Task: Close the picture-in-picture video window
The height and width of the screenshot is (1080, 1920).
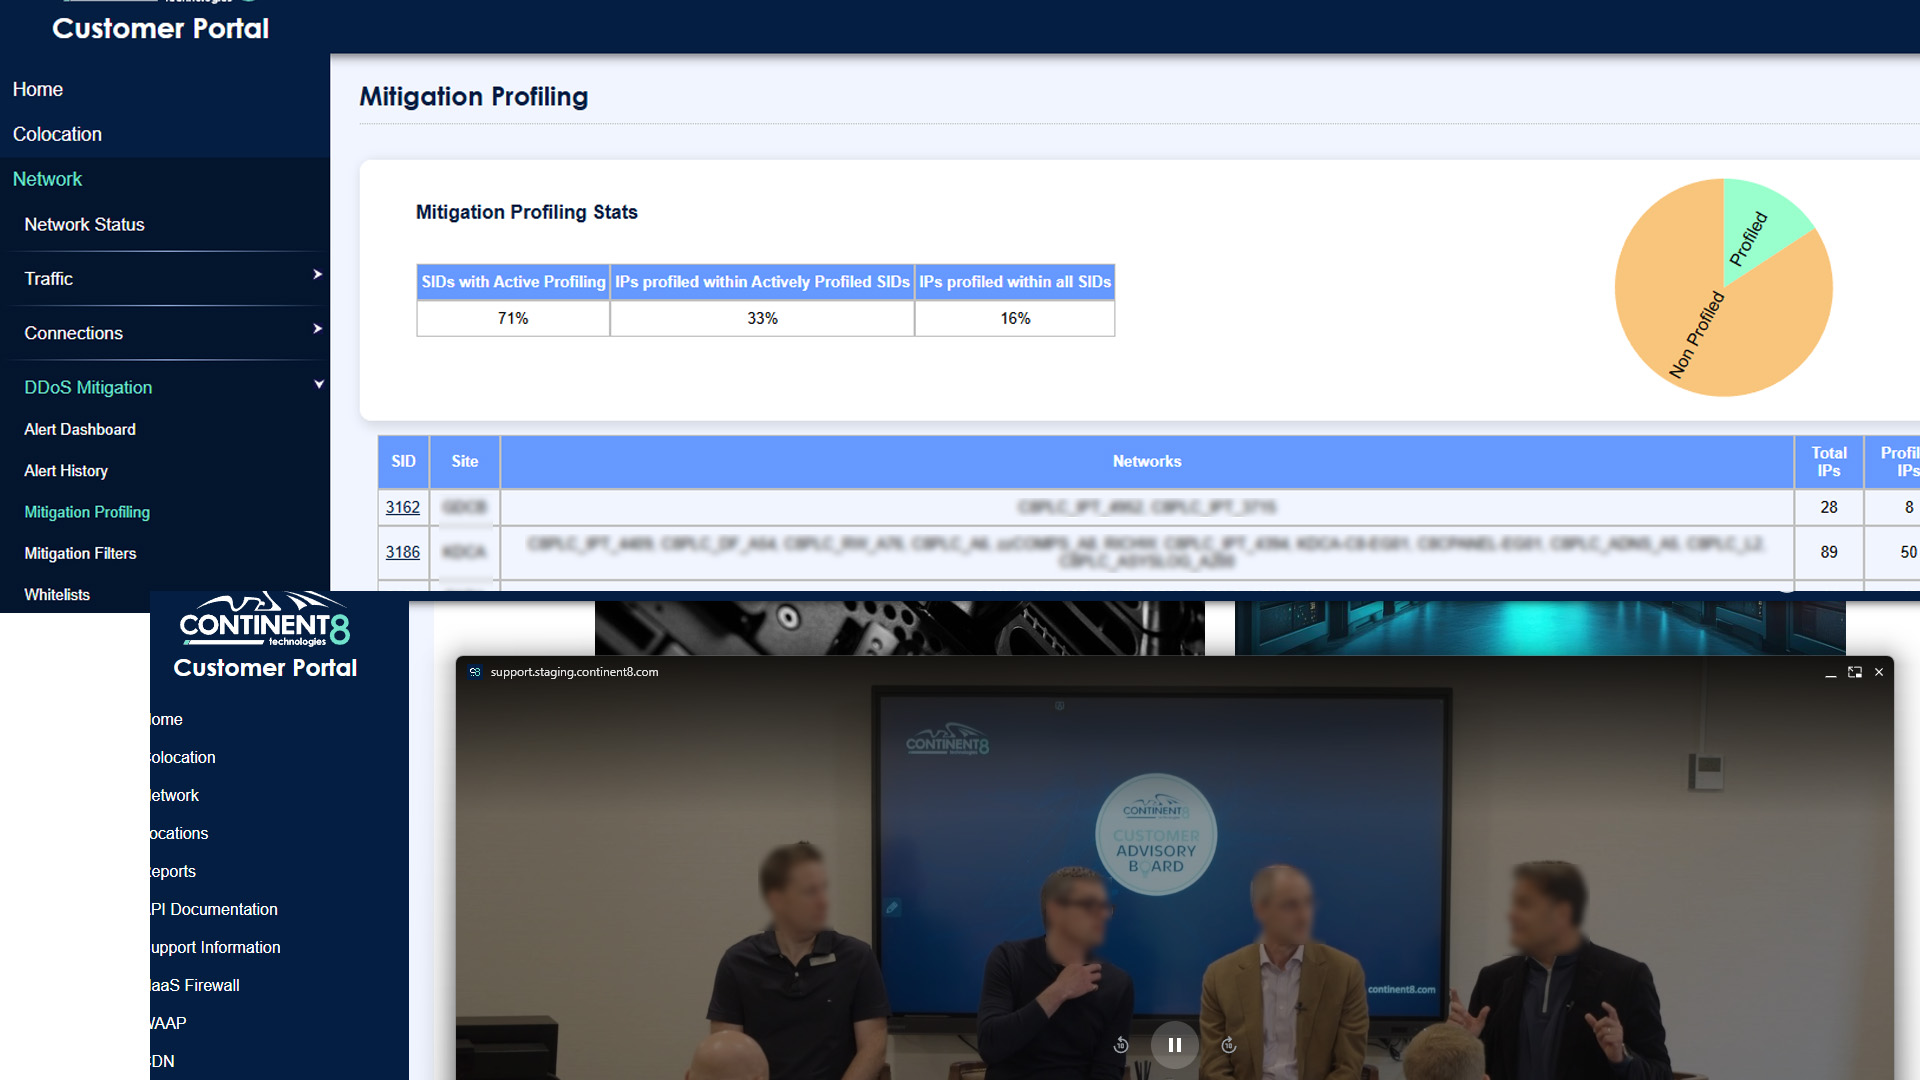Action: 1879,672
